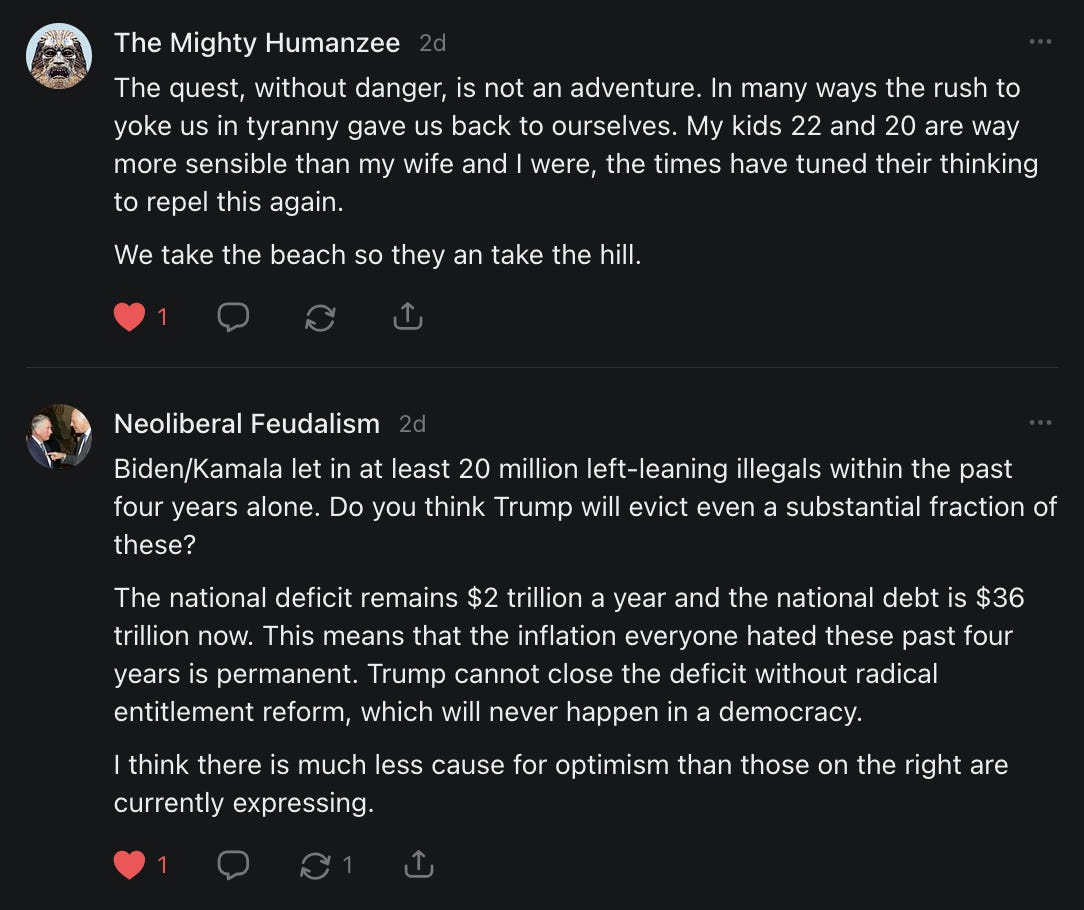Viewport: 1084px width, 910px height.
Task: Click share icon under Neoliberal Feudalism's comment
Action: (x=418, y=865)
